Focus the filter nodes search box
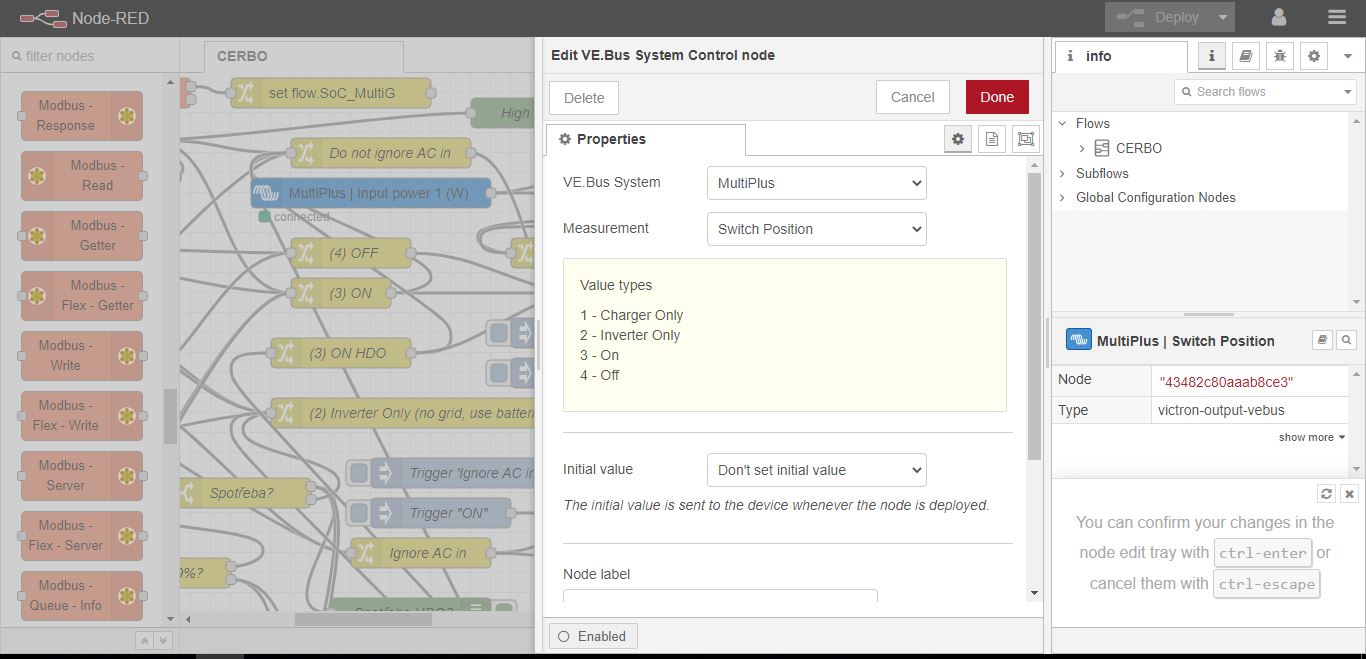This screenshot has height=659, width=1366. (90, 56)
